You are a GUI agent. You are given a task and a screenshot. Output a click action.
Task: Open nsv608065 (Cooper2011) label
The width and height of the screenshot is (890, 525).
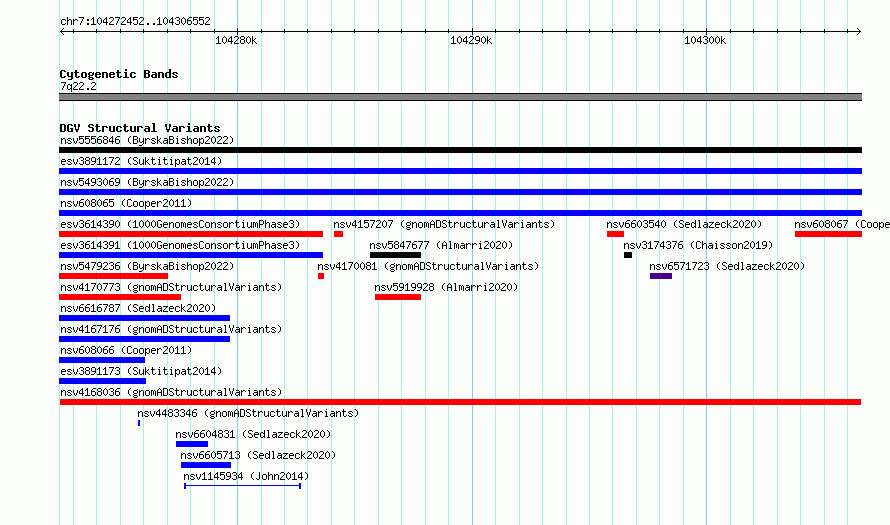pos(126,203)
